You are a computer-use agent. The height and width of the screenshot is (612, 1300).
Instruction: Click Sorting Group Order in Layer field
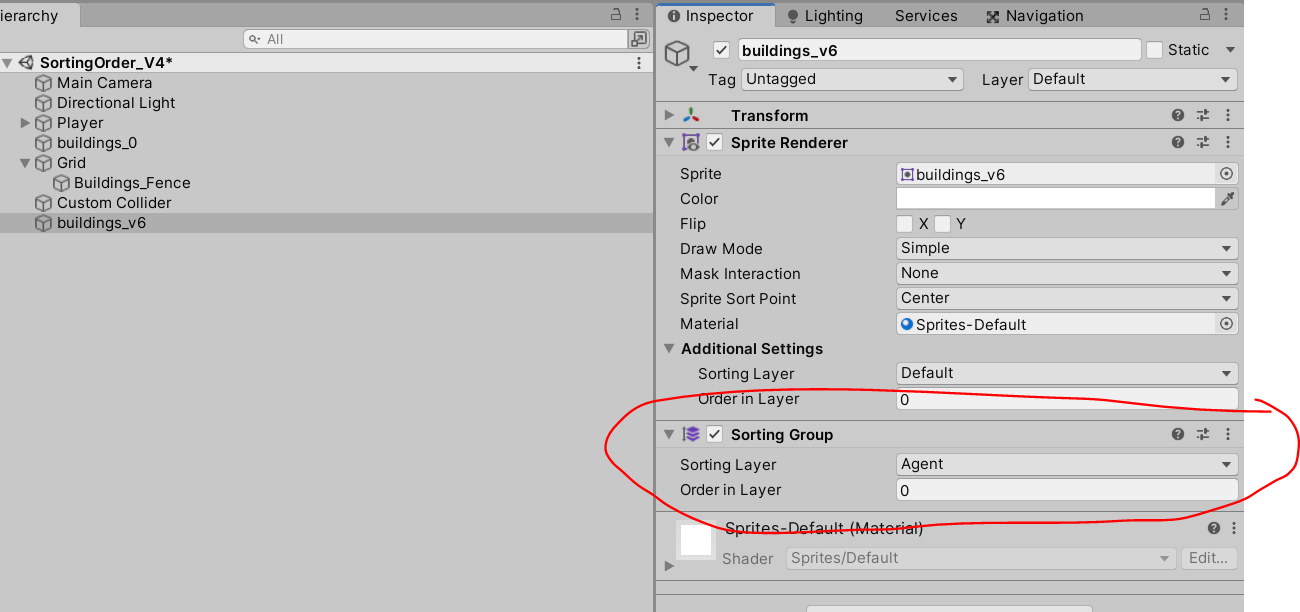point(1067,490)
